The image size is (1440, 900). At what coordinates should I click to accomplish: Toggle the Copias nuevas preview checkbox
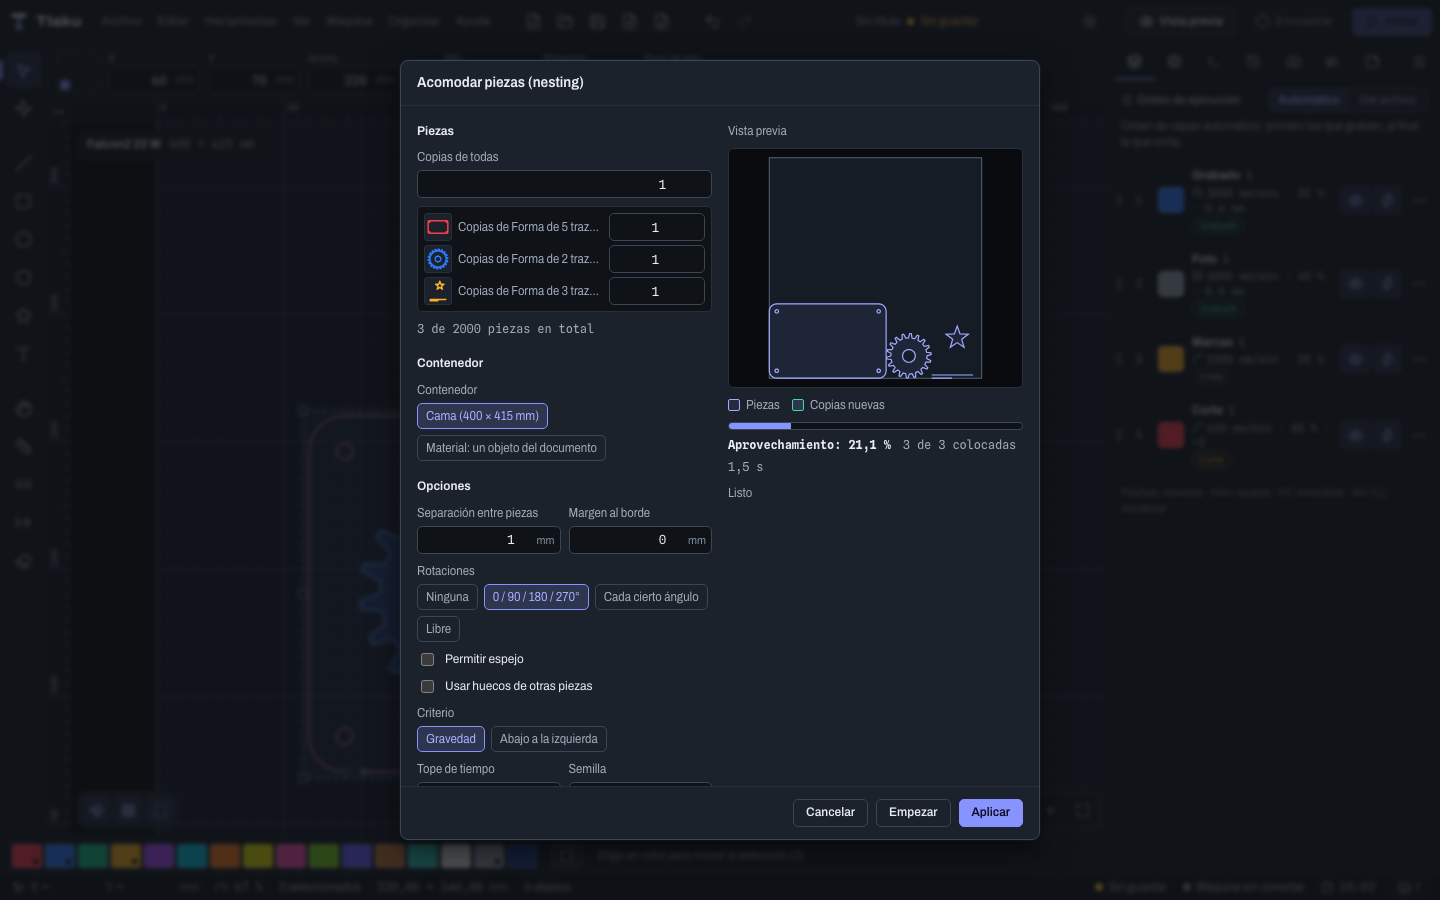coord(798,405)
